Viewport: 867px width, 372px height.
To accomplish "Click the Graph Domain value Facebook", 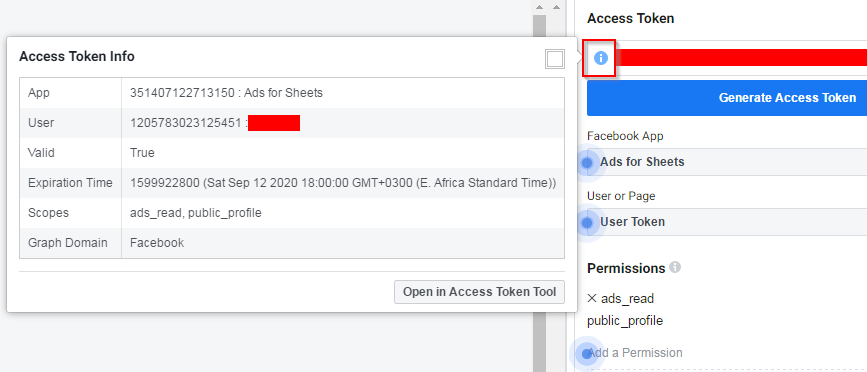I will point(157,243).
